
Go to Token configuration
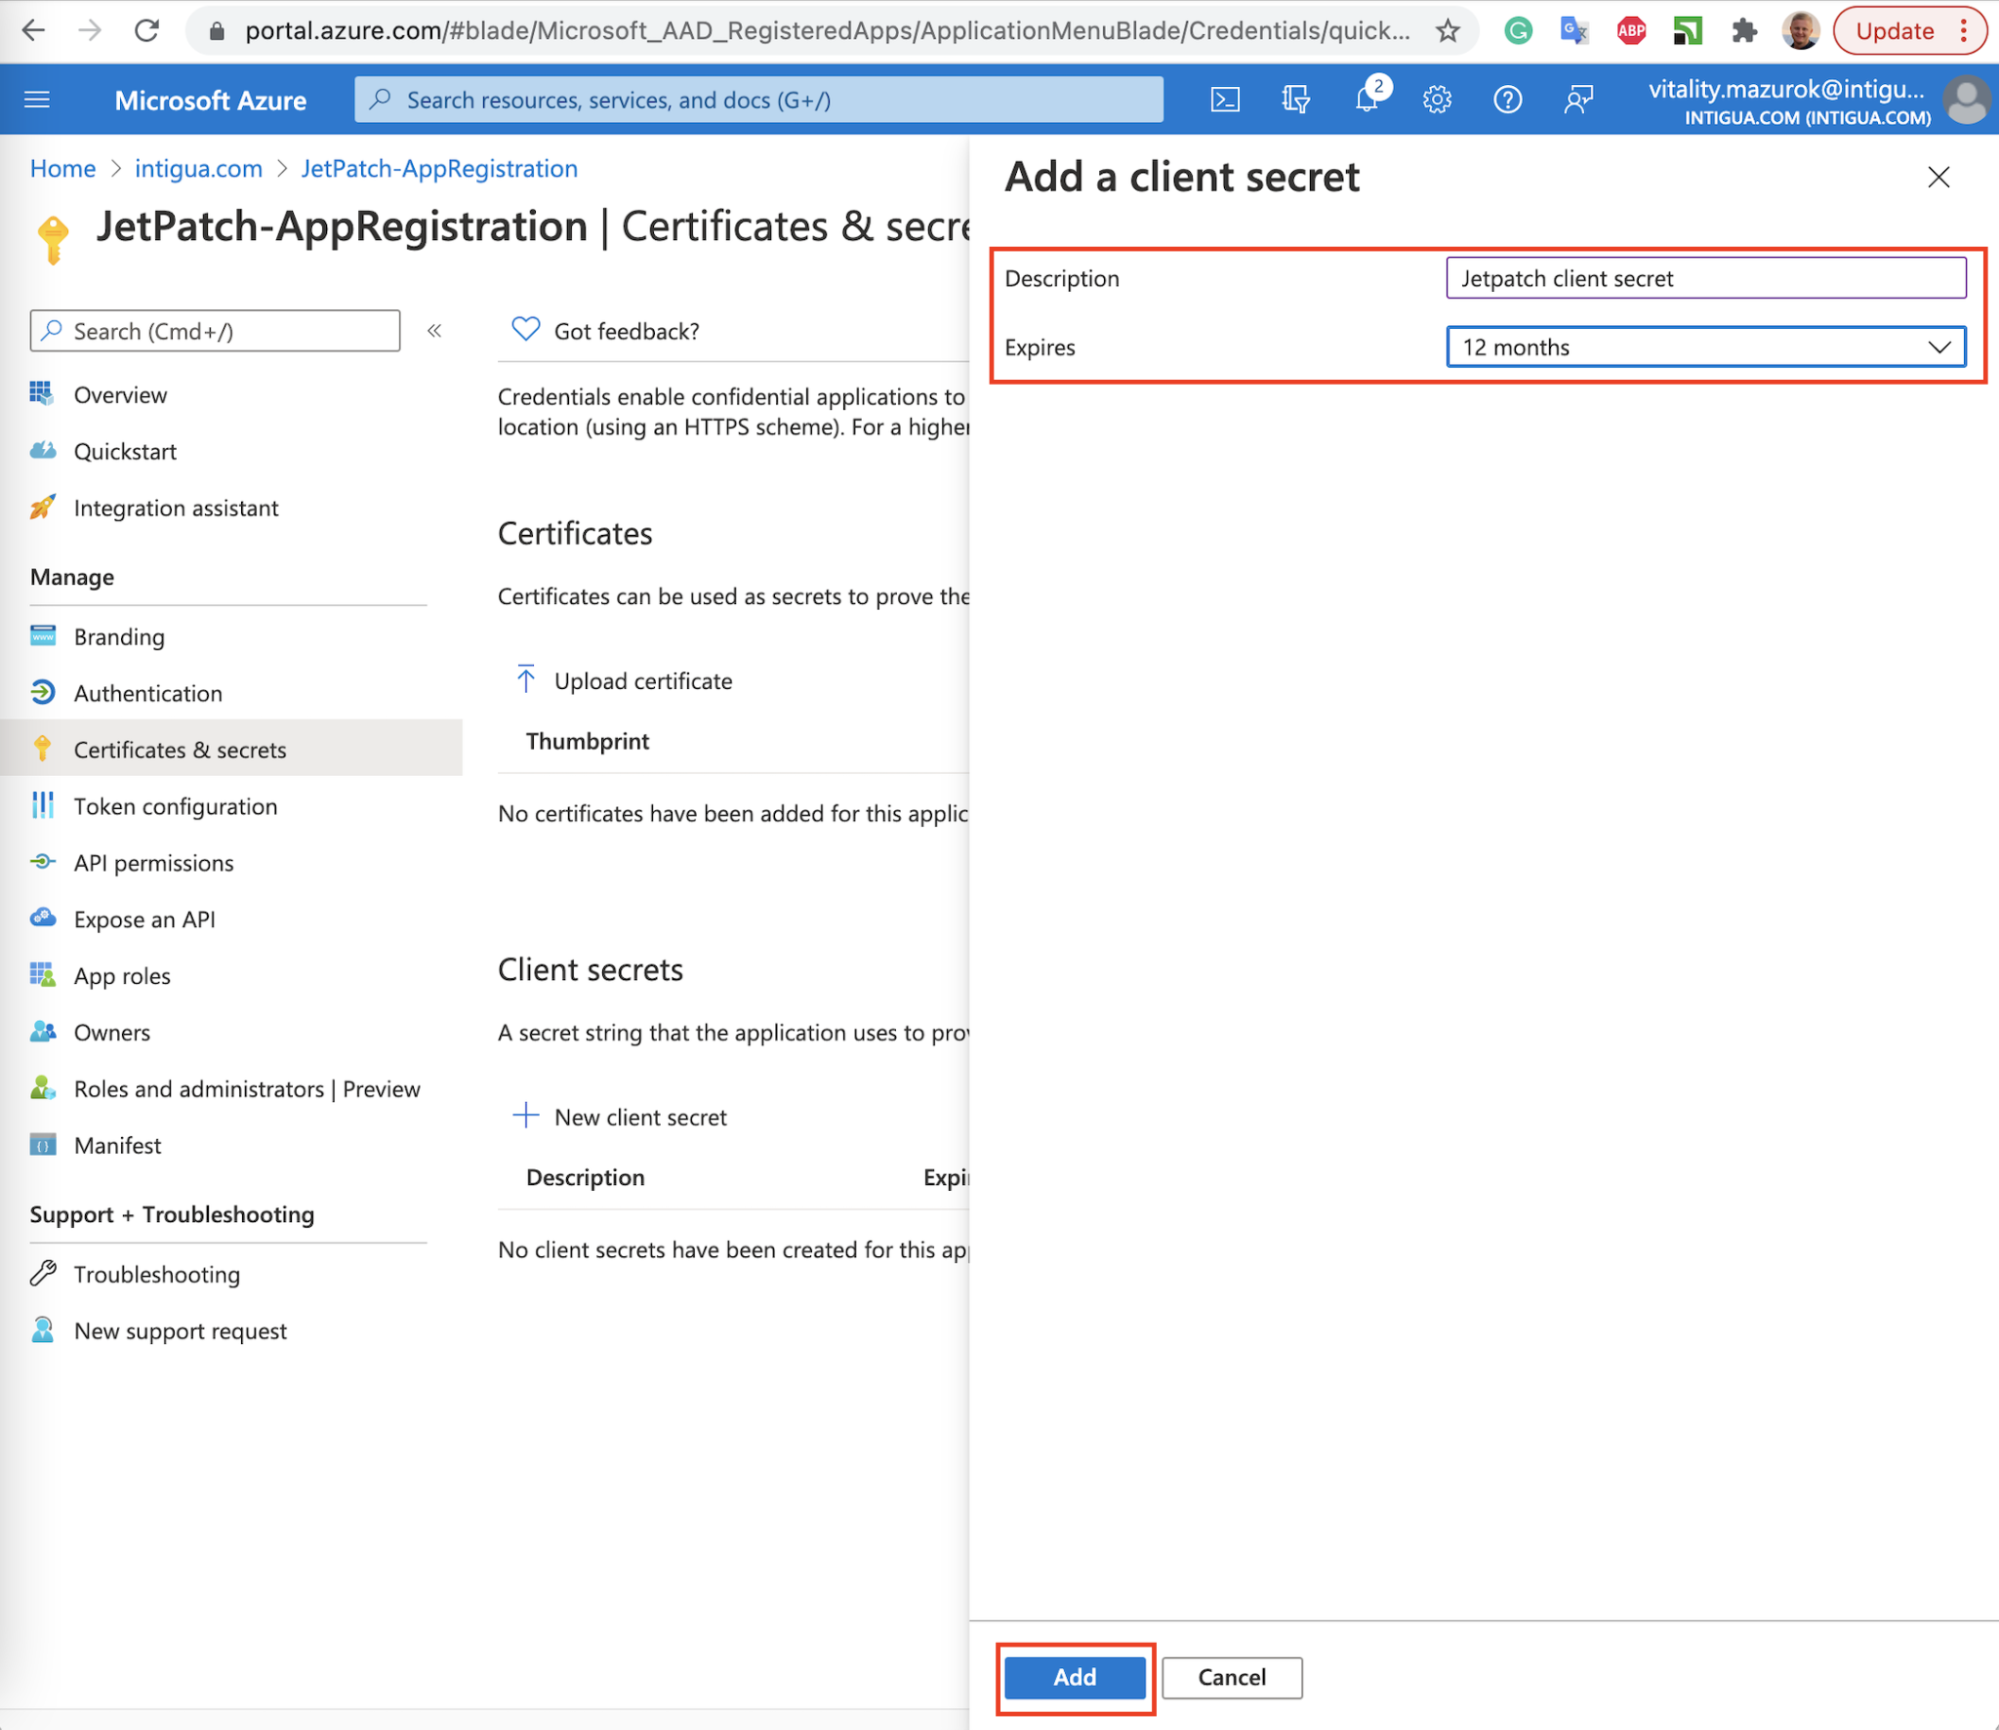click(175, 806)
